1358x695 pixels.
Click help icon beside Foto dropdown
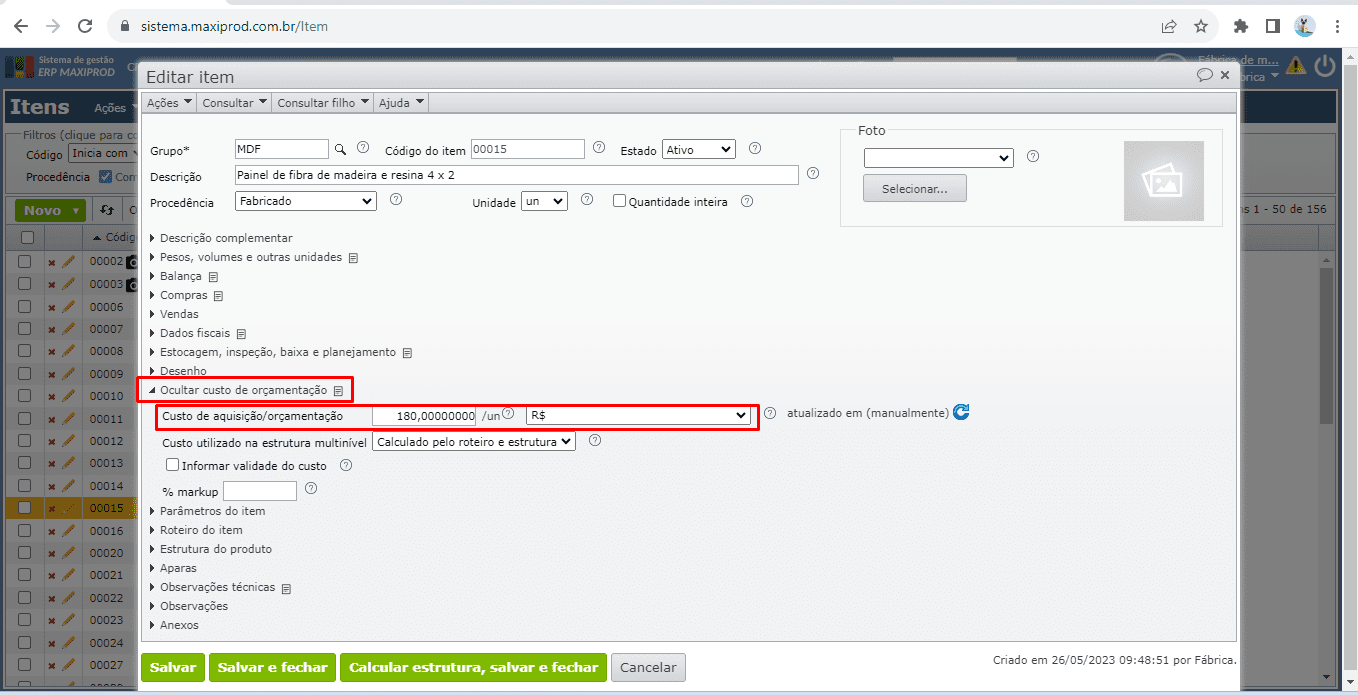click(x=1033, y=156)
